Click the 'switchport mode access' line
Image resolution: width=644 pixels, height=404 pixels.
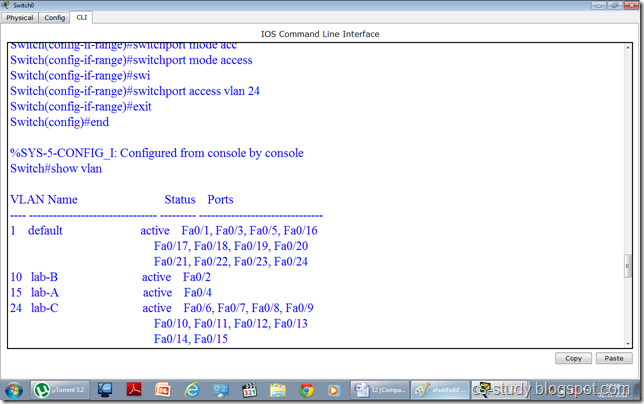[131, 60]
